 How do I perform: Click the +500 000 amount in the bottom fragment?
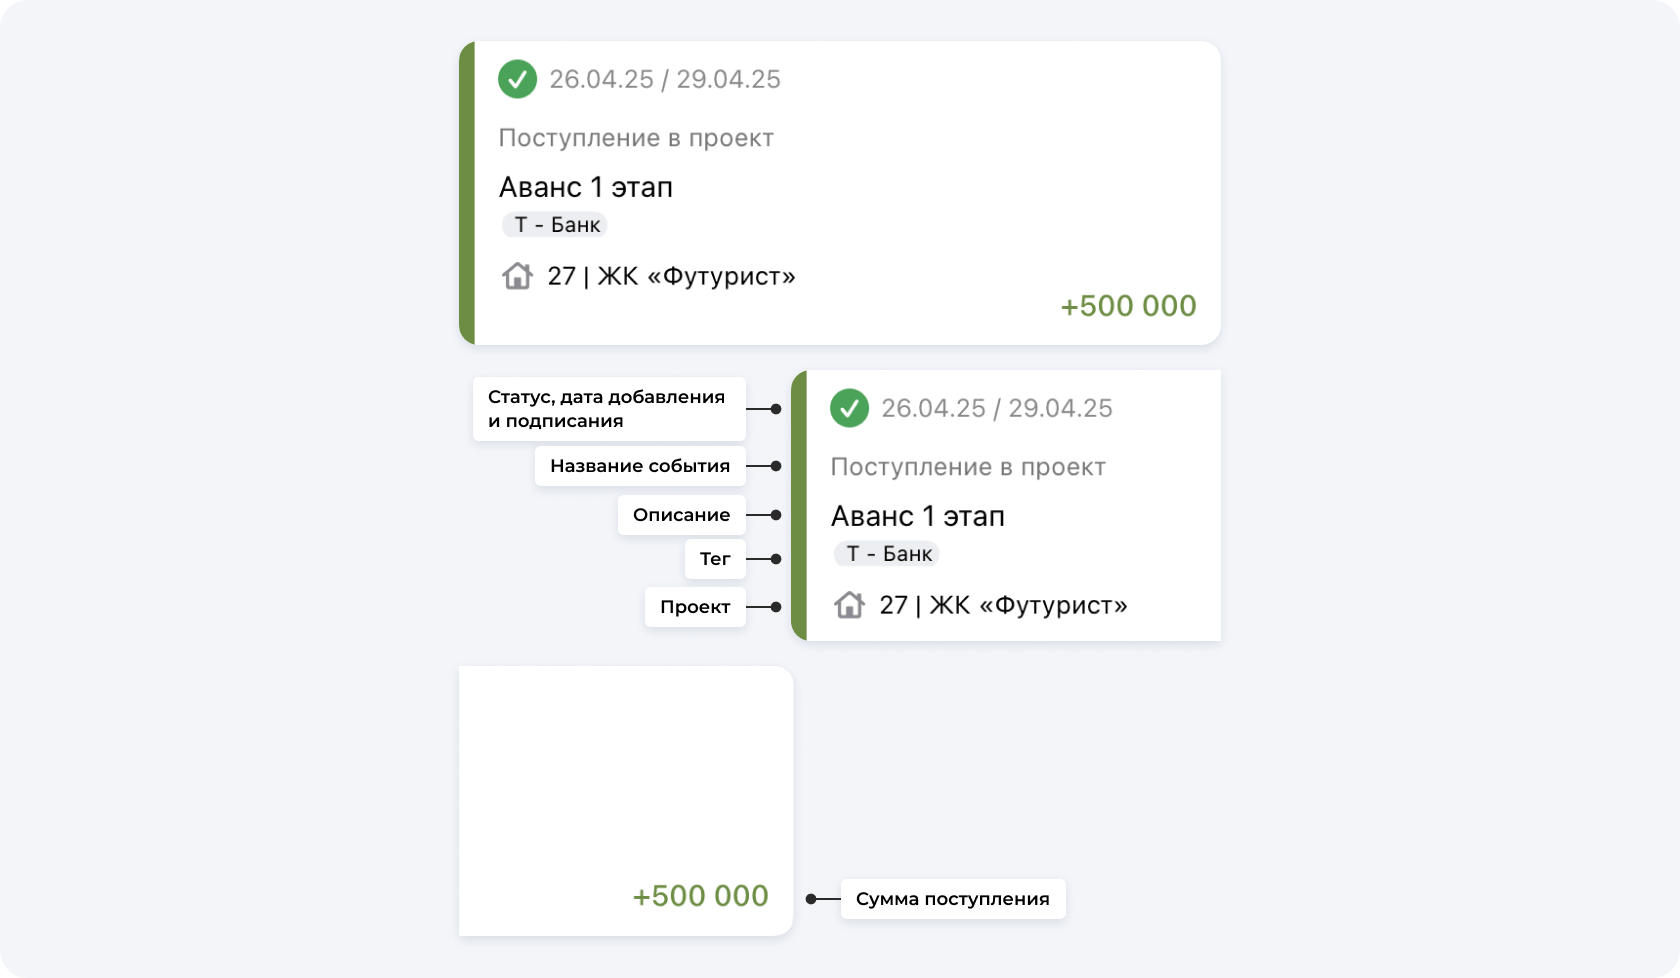pyautogui.click(x=700, y=896)
